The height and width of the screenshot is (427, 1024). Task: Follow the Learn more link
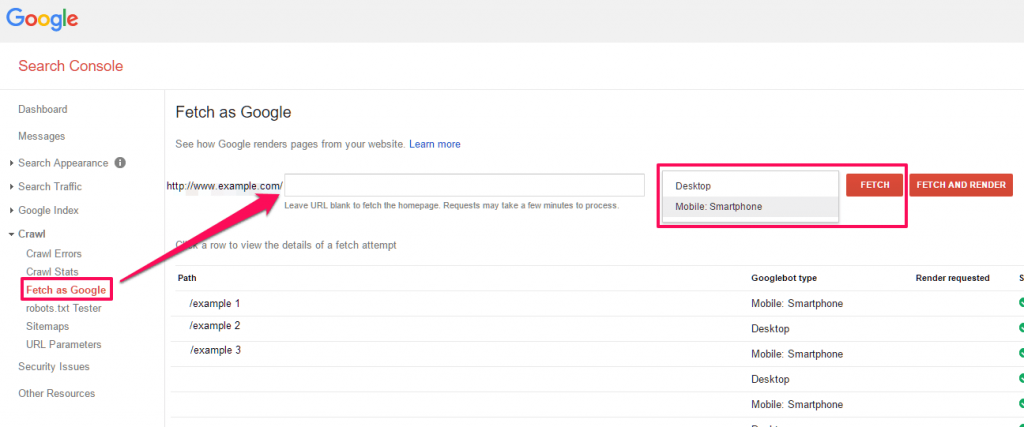tap(434, 144)
